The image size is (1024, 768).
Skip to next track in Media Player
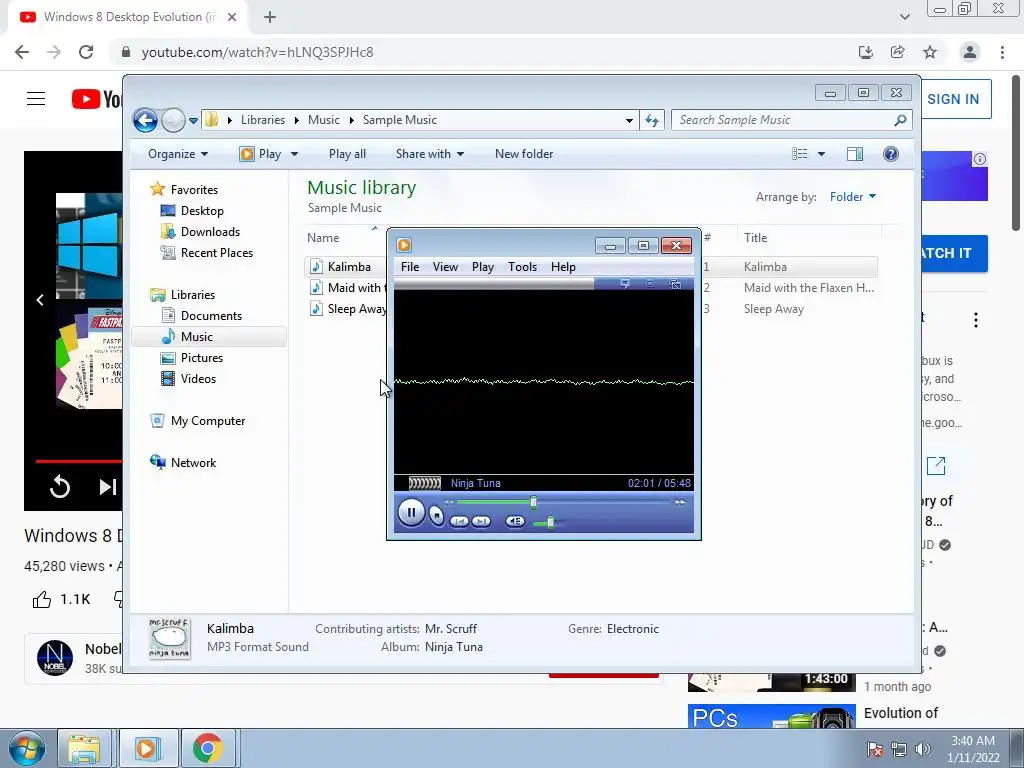coord(481,521)
